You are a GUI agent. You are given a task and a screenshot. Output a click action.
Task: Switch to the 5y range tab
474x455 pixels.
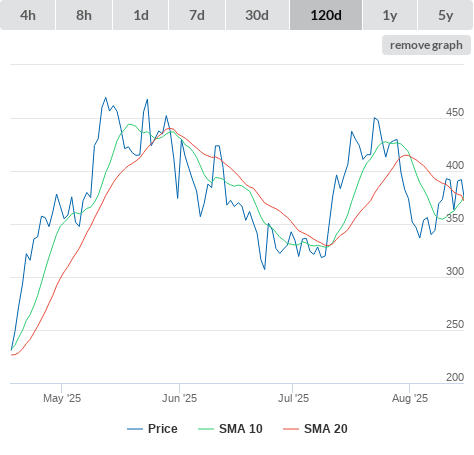click(446, 15)
